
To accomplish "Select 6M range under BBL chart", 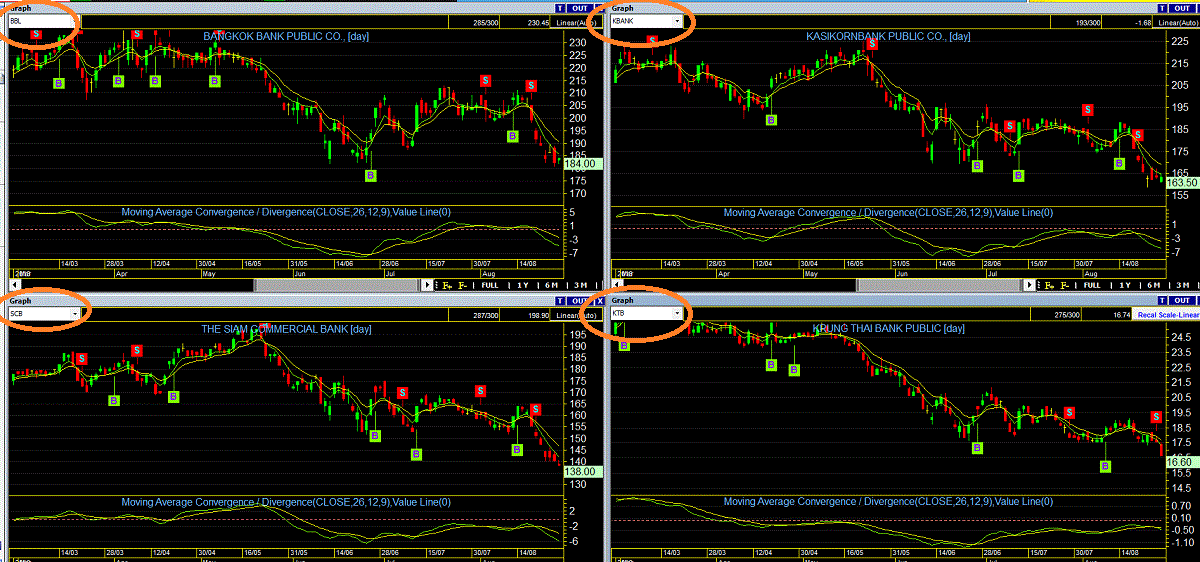I will (x=551, y=285).
